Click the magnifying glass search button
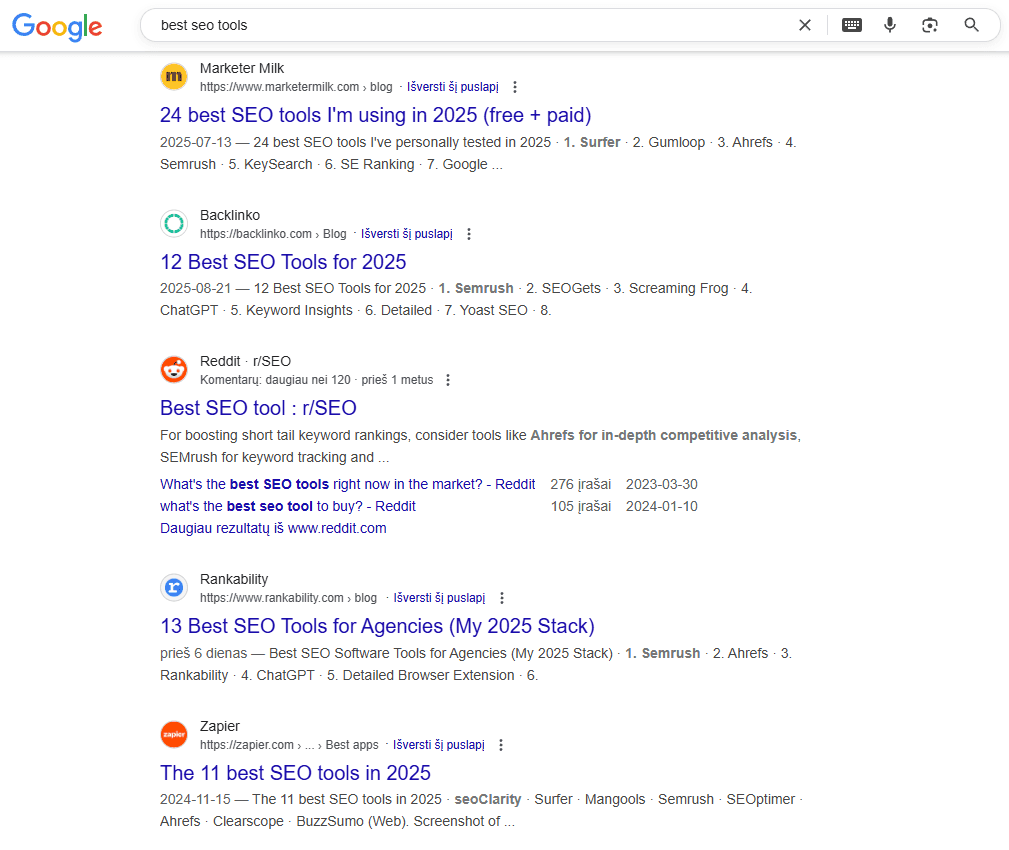1009x850 pixels. click(971, 25)
